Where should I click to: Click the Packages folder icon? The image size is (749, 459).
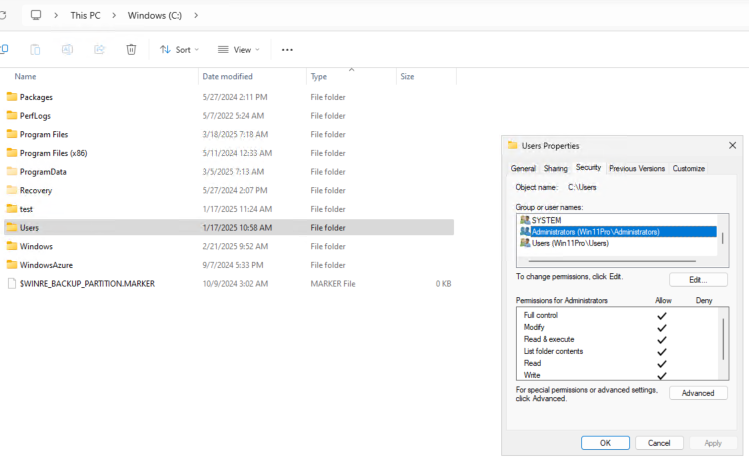click(x=12, y=96)
